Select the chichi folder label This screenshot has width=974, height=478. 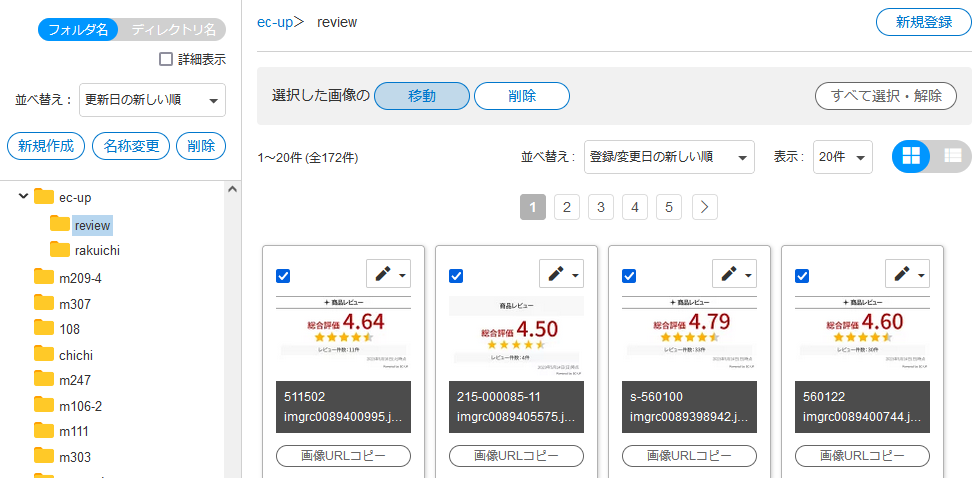point(76,356)
